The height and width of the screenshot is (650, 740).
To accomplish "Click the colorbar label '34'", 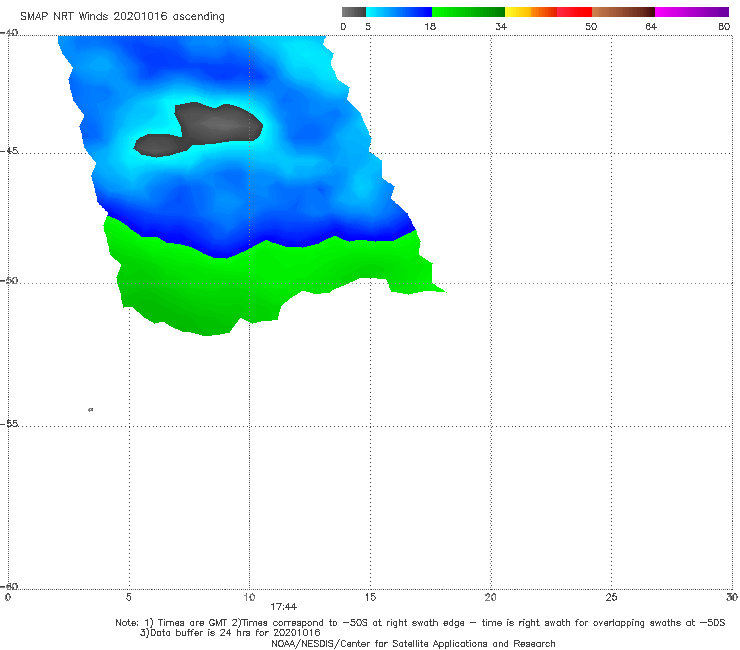I will tap(501, 26).
